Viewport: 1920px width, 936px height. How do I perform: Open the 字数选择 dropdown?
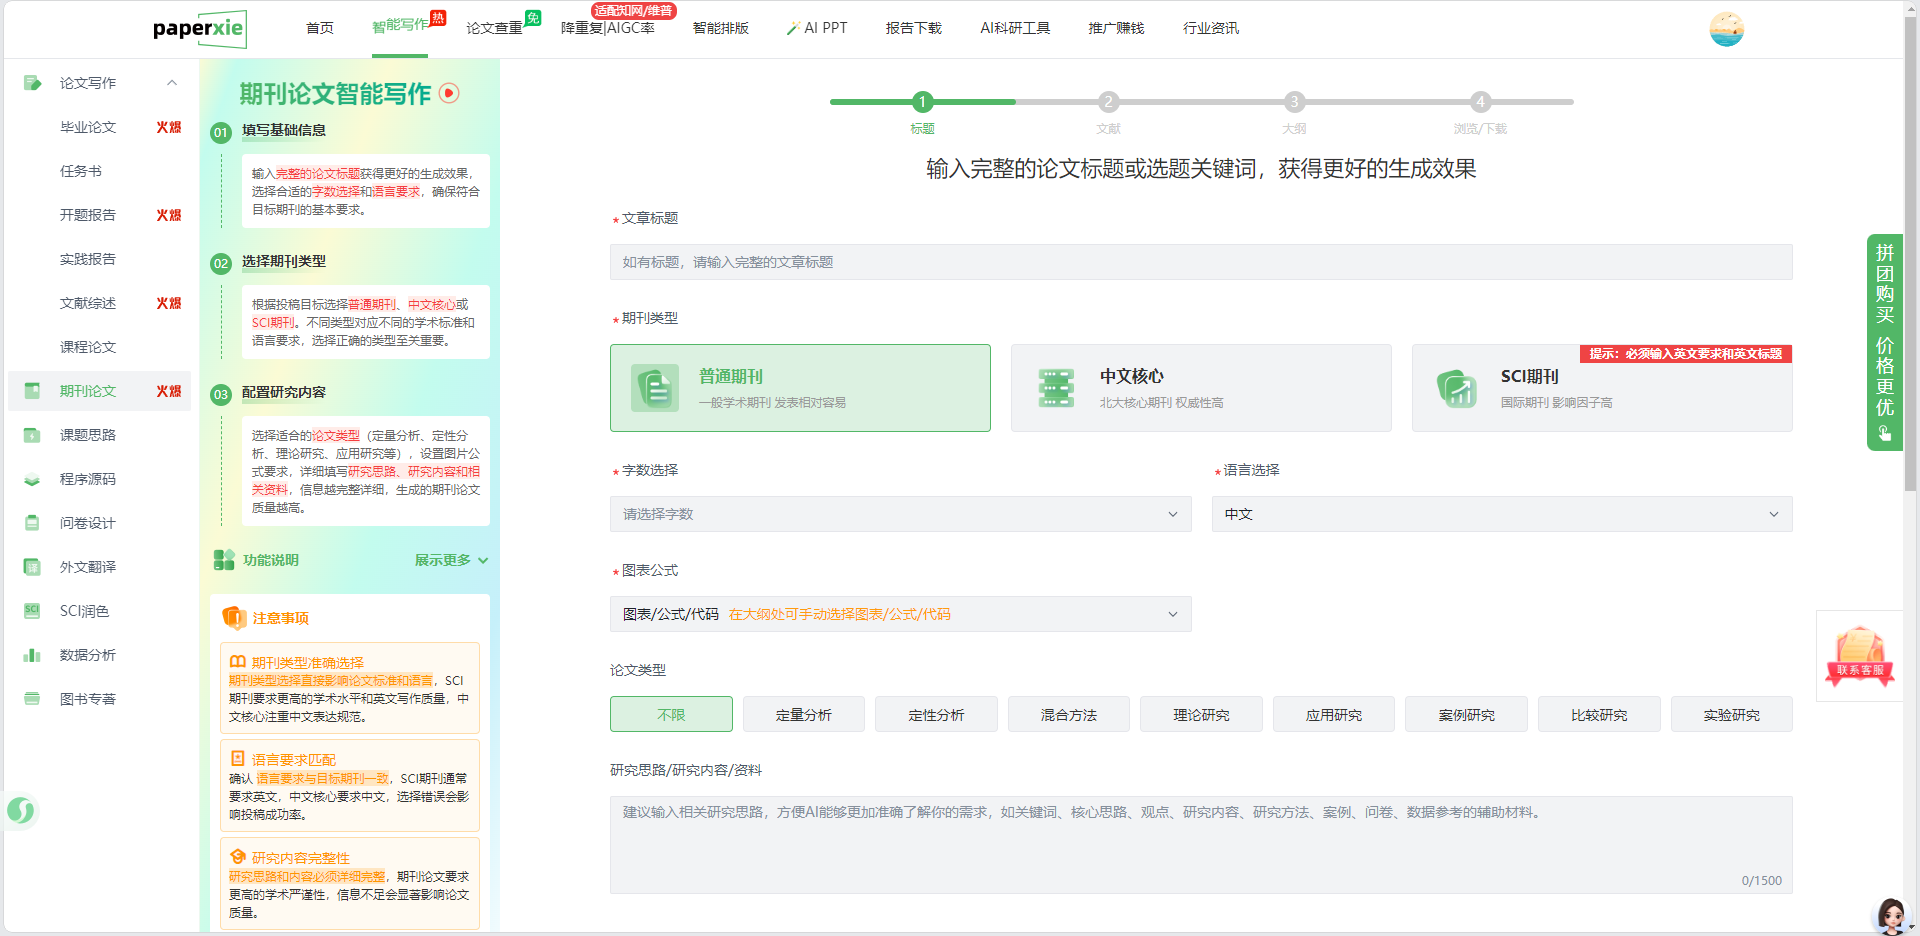[x=900, y=514]
